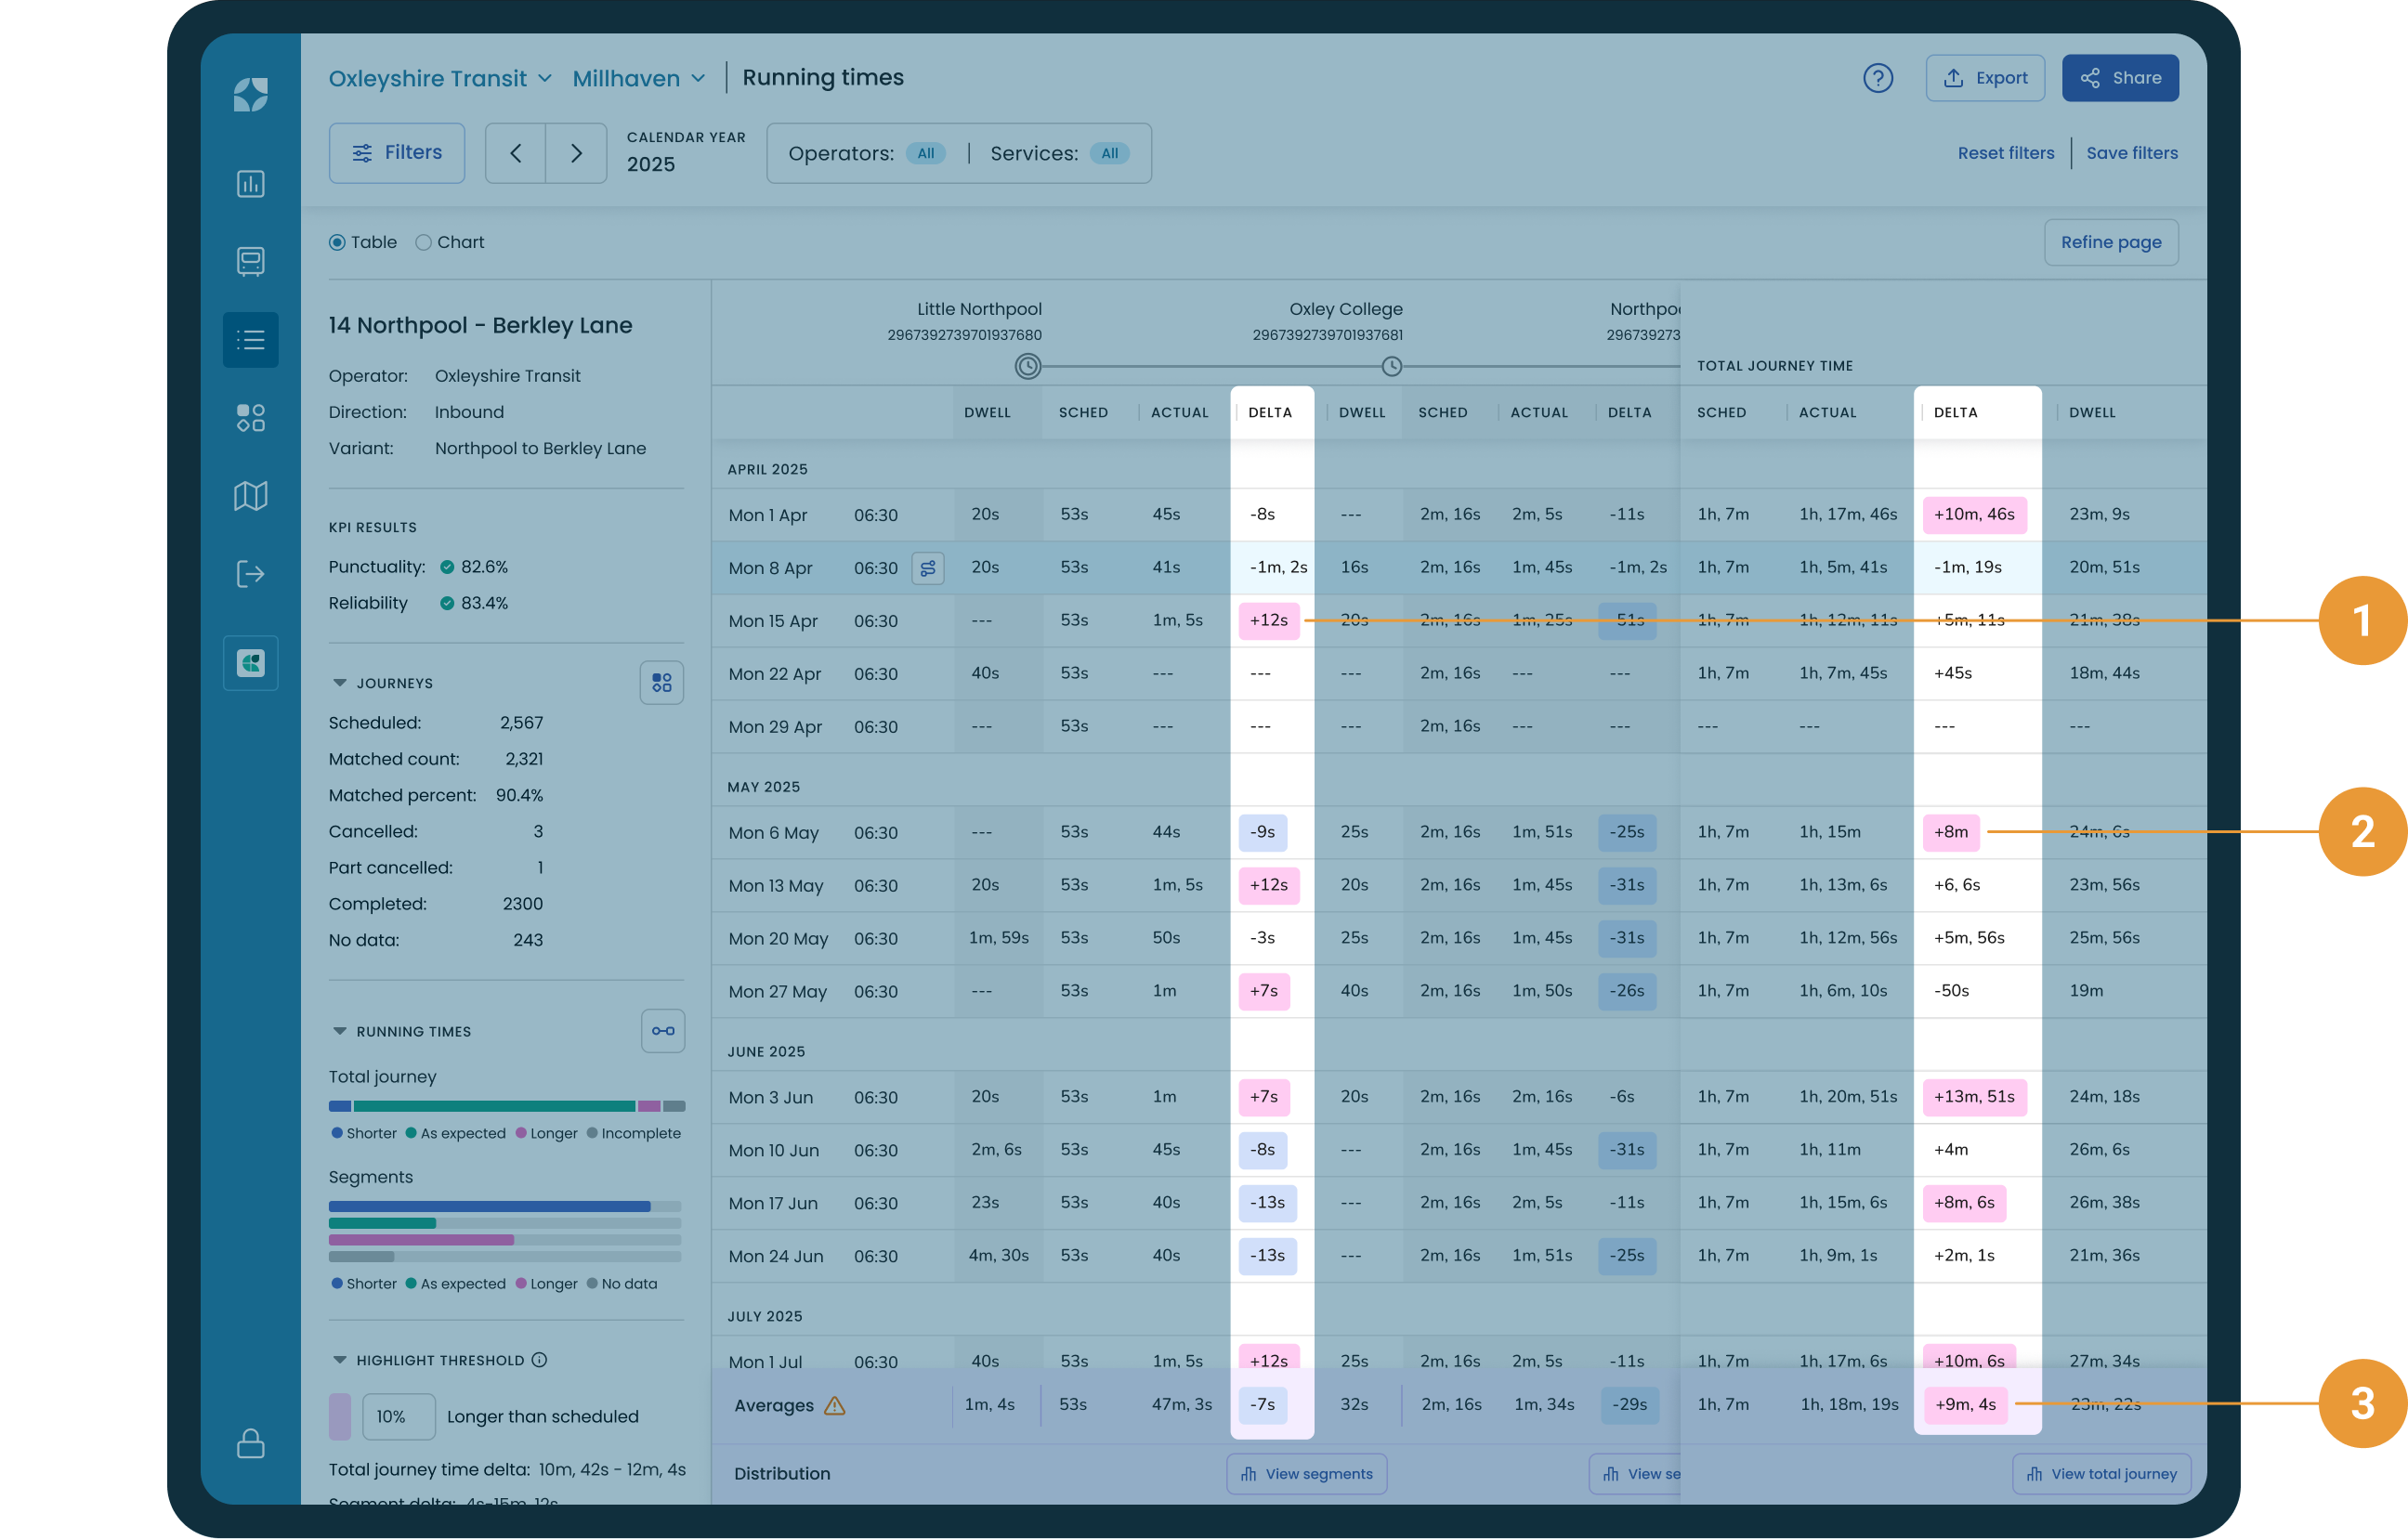Collapse the Journeys section

[339, 683]
